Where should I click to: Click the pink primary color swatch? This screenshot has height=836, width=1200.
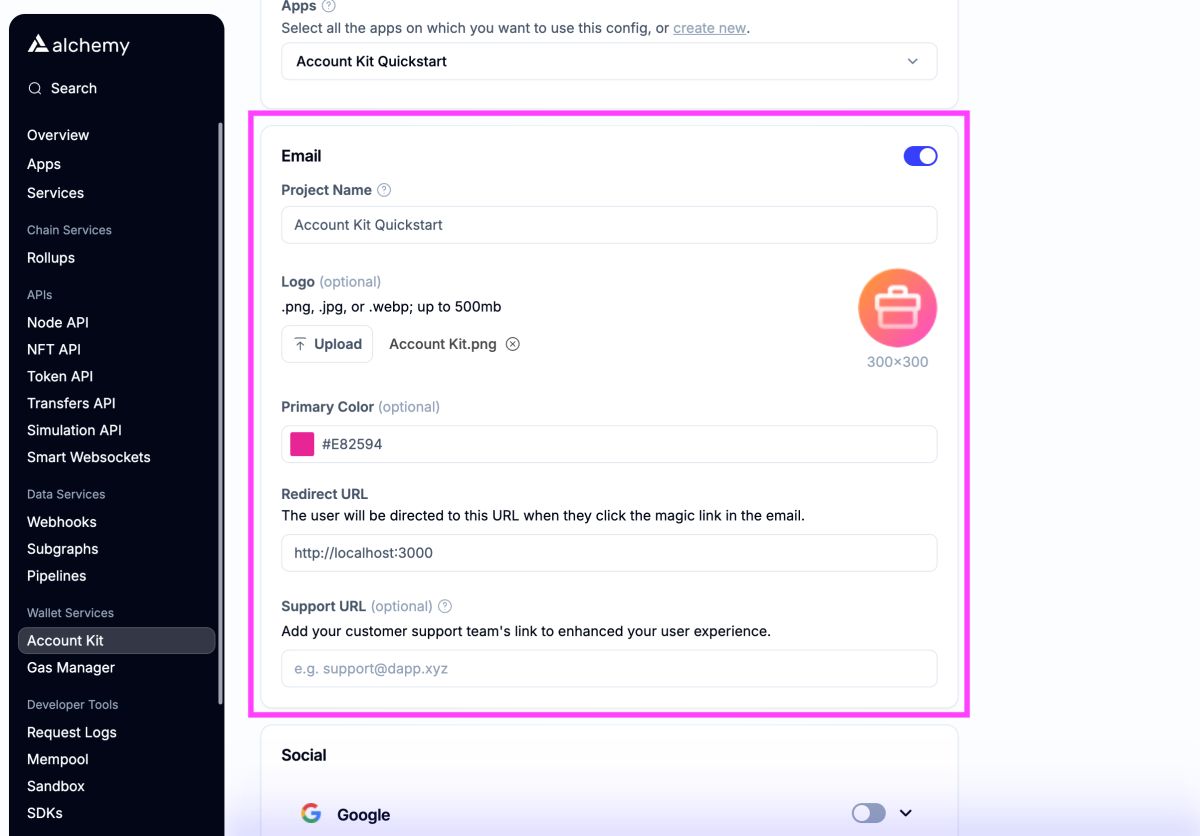[x=302, y=444]
